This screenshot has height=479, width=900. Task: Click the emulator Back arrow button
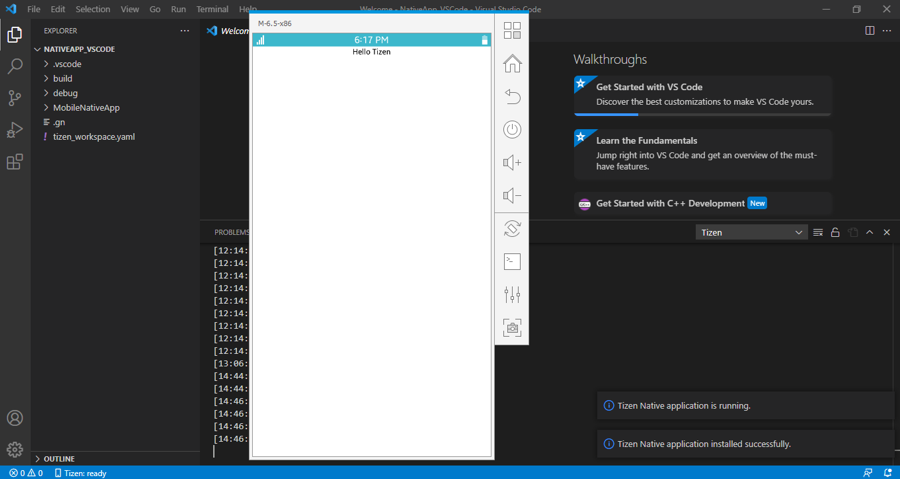point(512,97)
